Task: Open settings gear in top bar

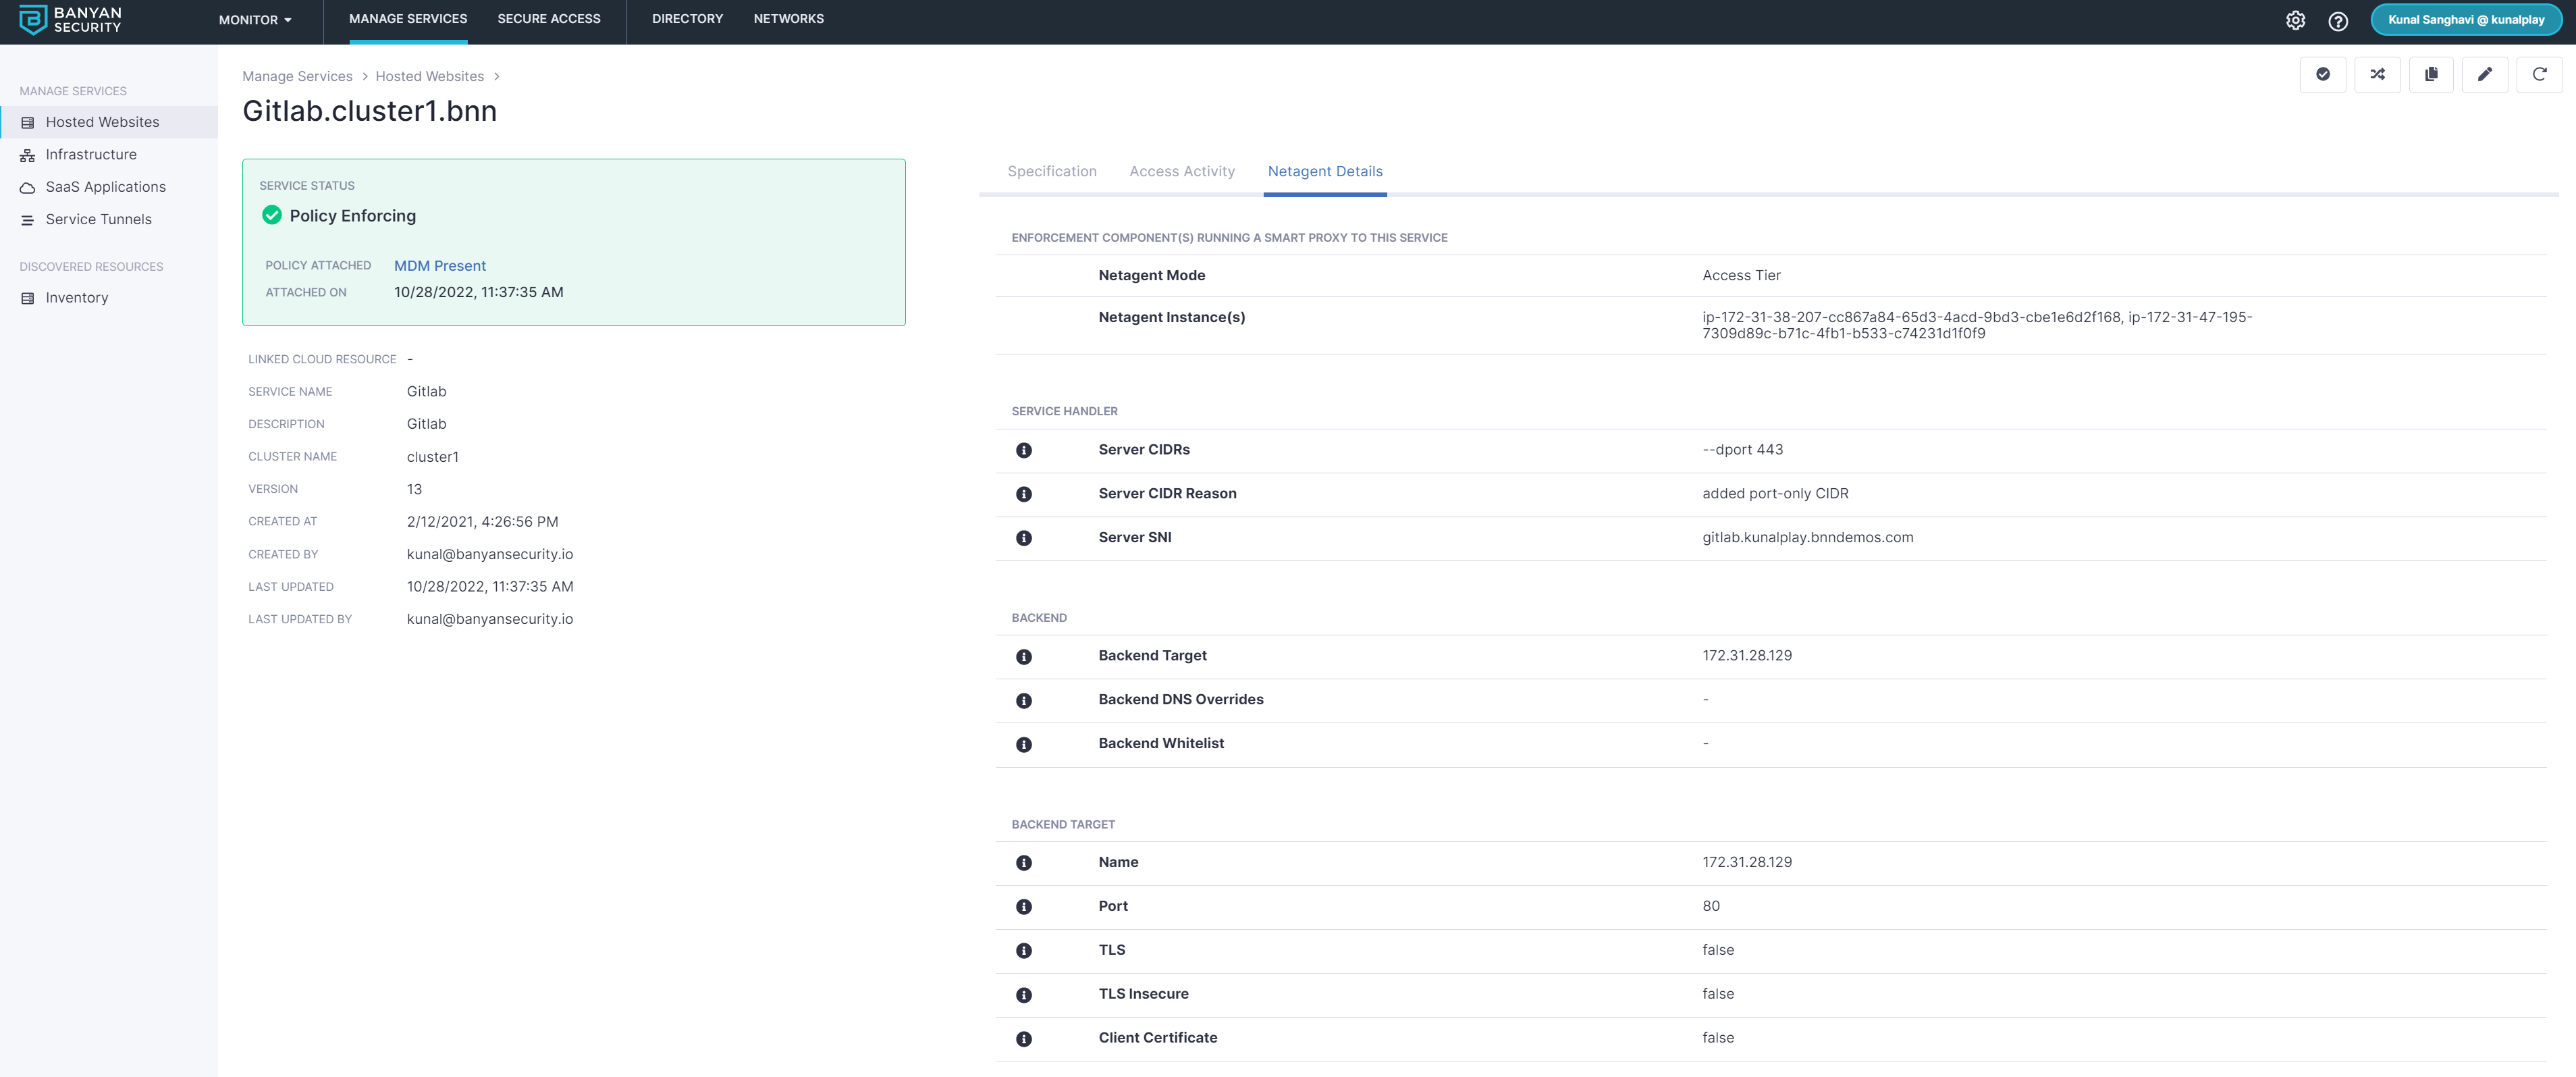Action: 2296,20
